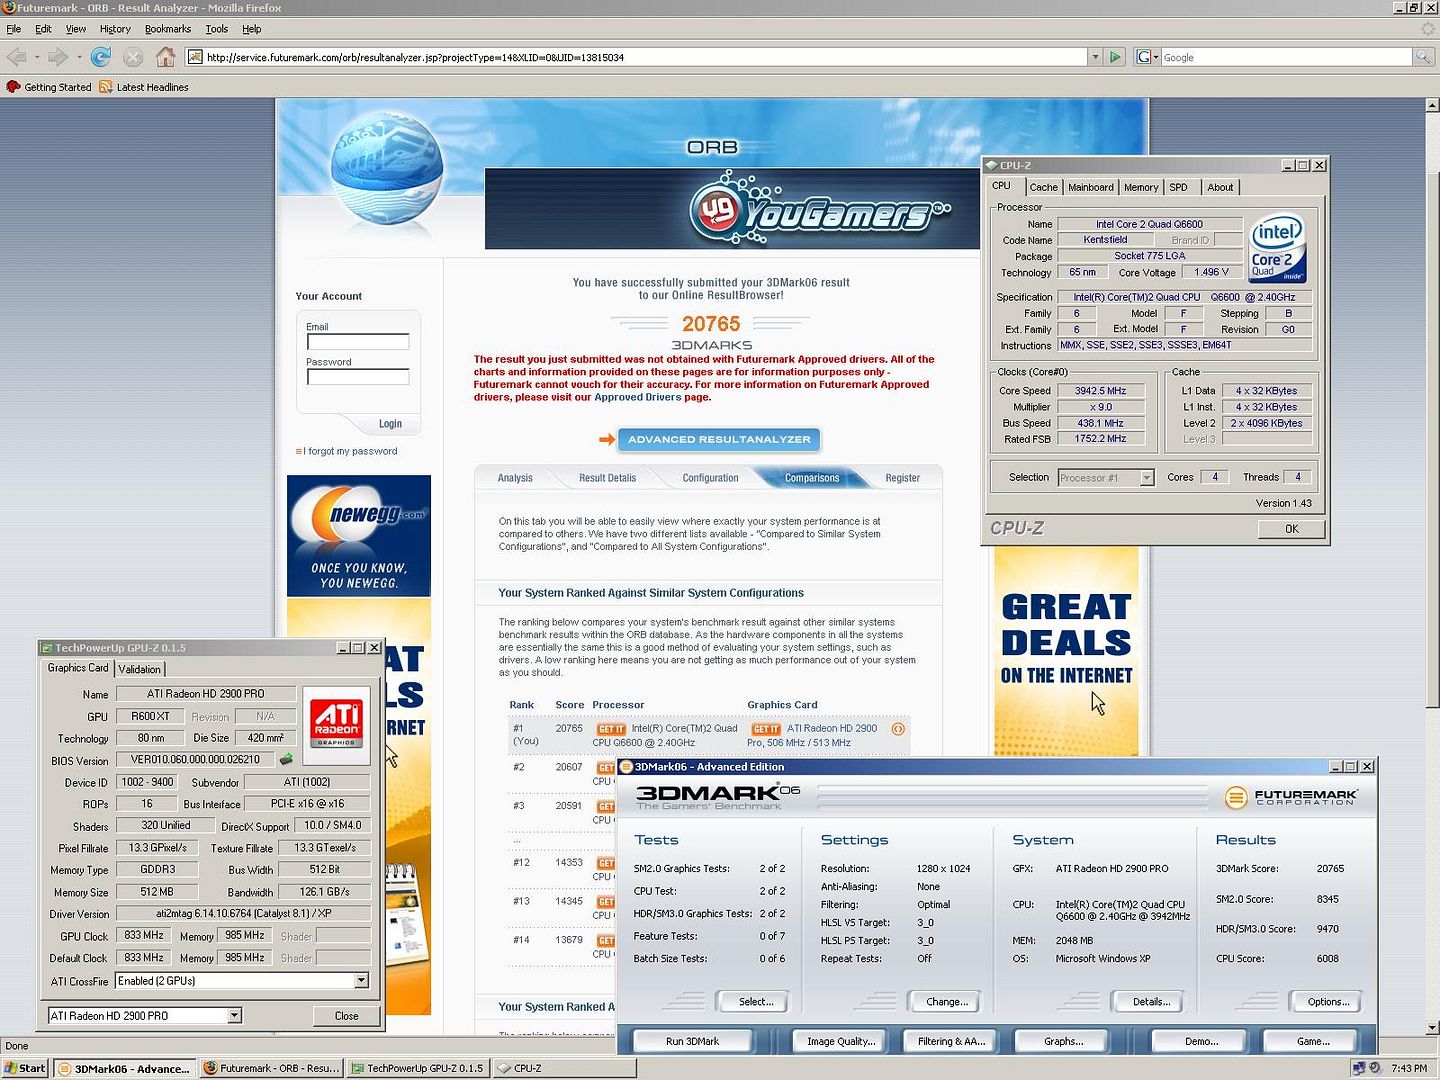Click Run 3DMark button
The width and height of the screenshot is (1440, 1080).
coord(692,1041)
